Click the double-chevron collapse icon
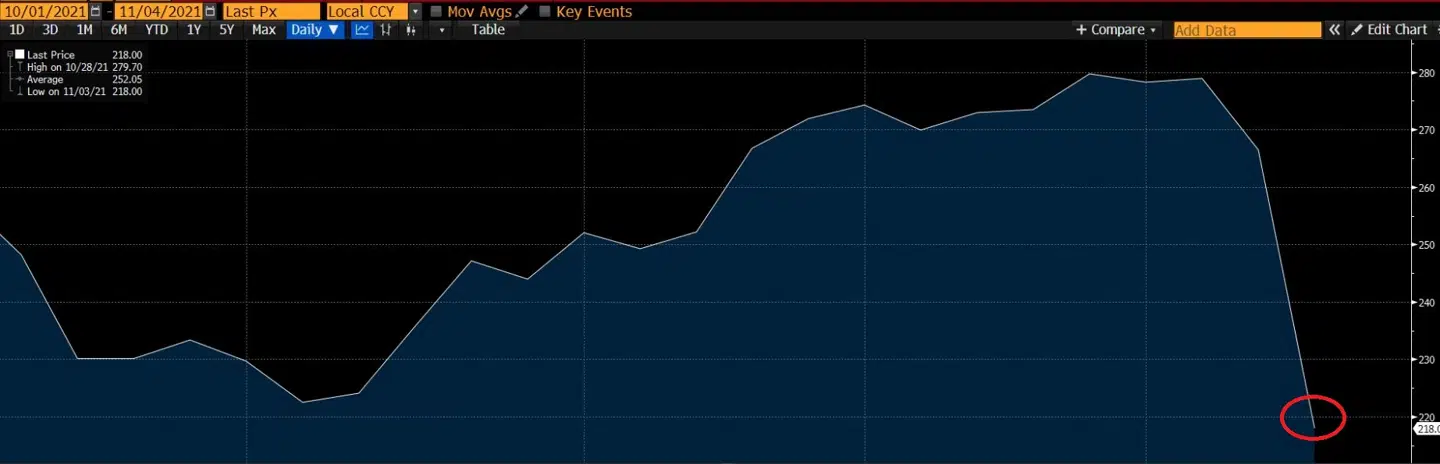 click(1334, 30)
